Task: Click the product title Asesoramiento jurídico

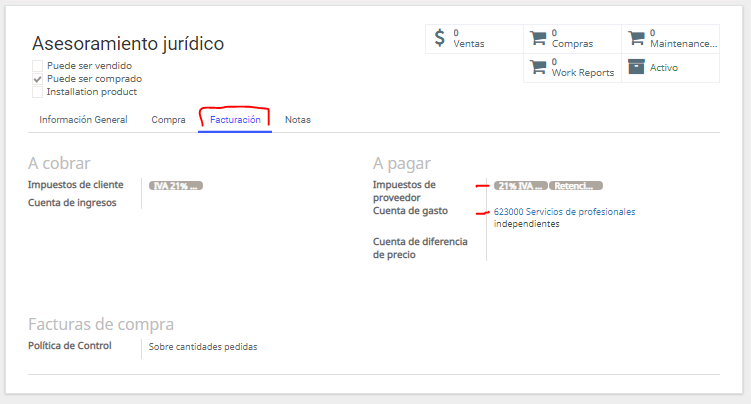Action: click(x=128, y=44)
